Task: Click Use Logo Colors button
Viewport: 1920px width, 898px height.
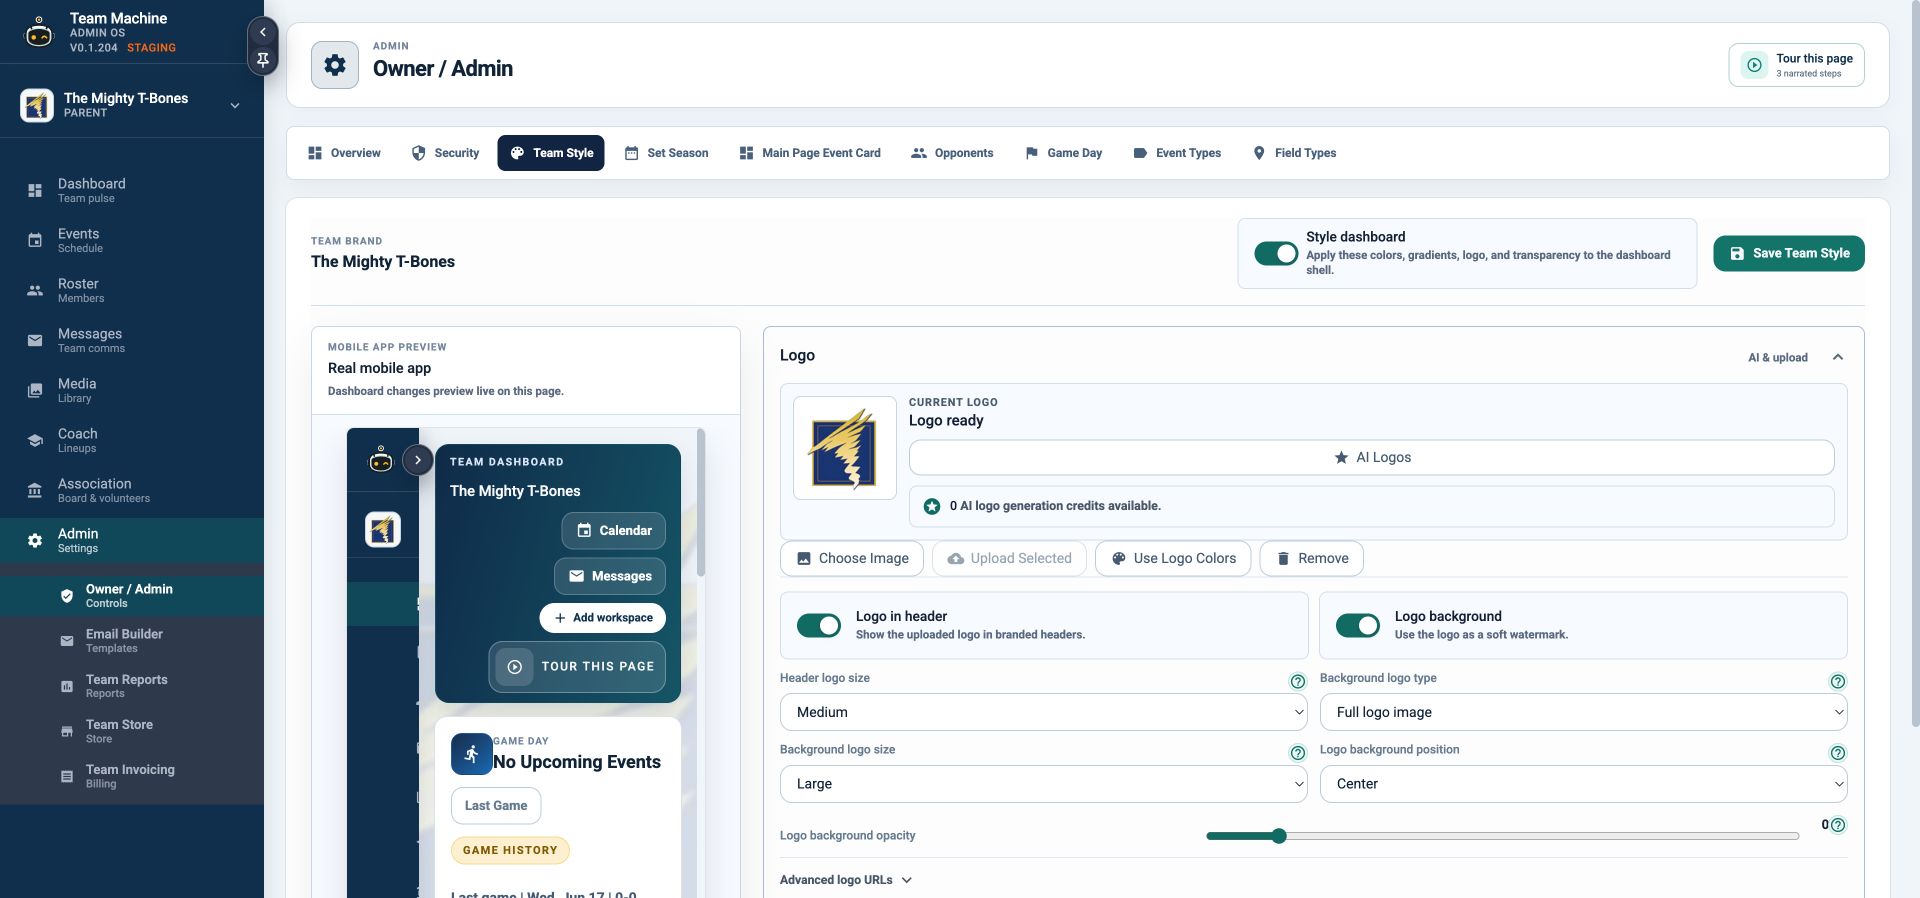Action: (1173, 558)
